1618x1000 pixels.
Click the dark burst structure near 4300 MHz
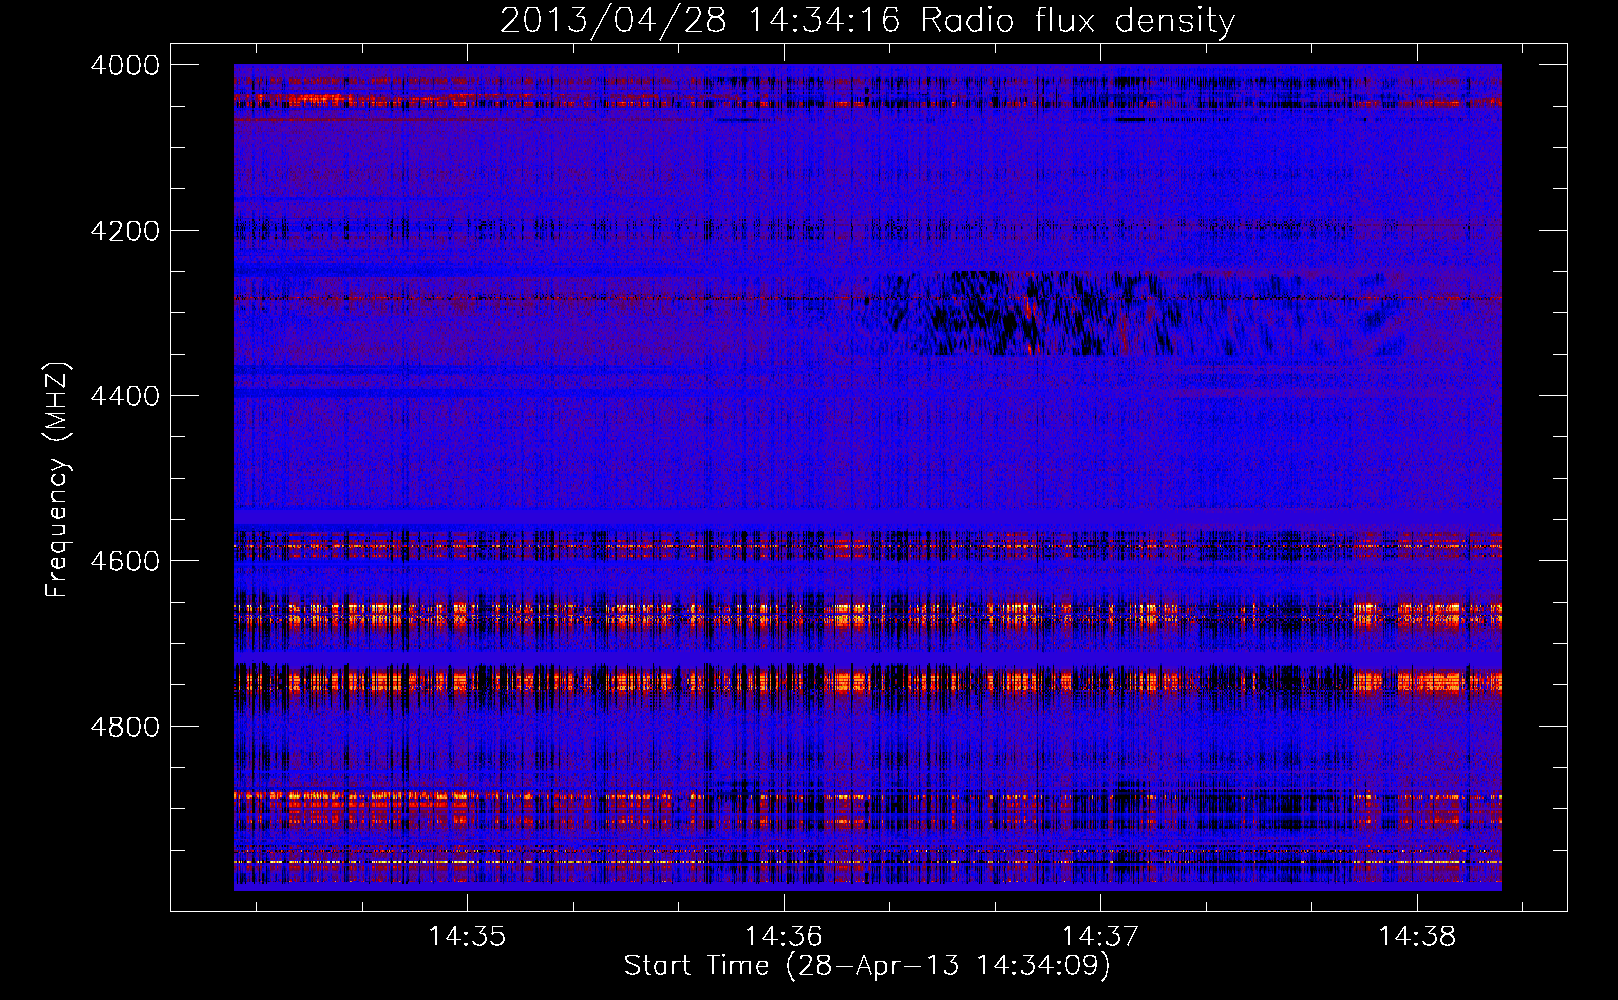click(1130, 314)
